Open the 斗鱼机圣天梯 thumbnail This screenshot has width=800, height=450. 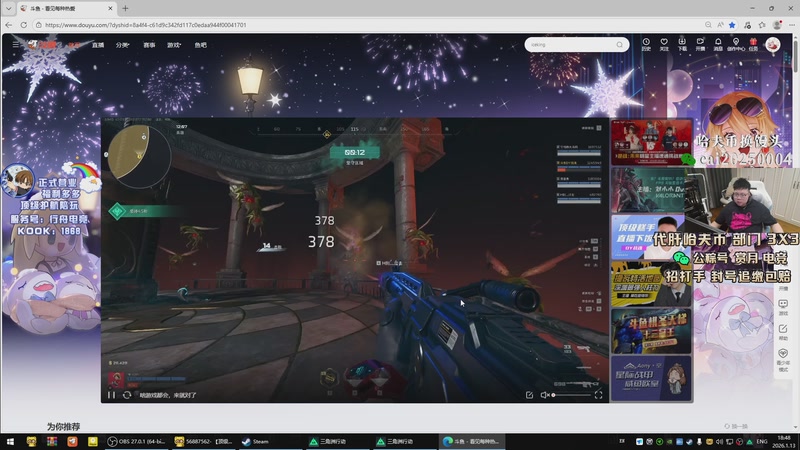(651, 331)
